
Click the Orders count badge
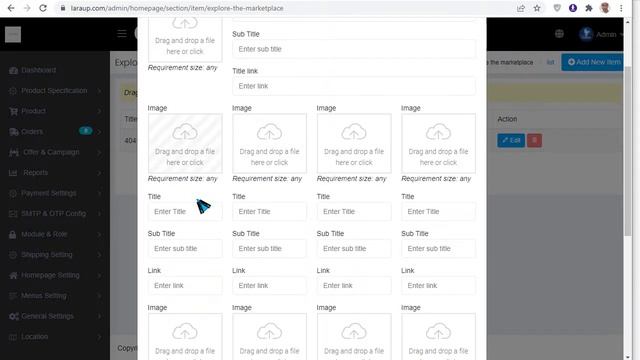[x=85, y=131]
